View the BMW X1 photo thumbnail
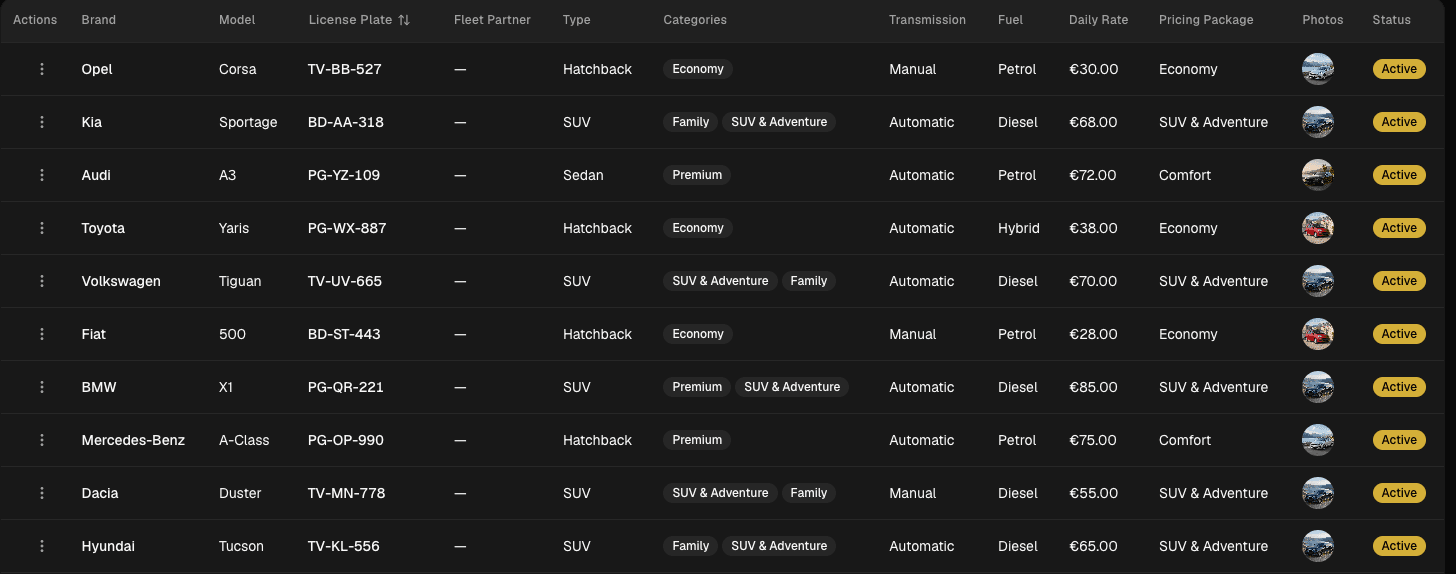The height and width of the screenshot is (574, 1456). tap(1318, 387)
